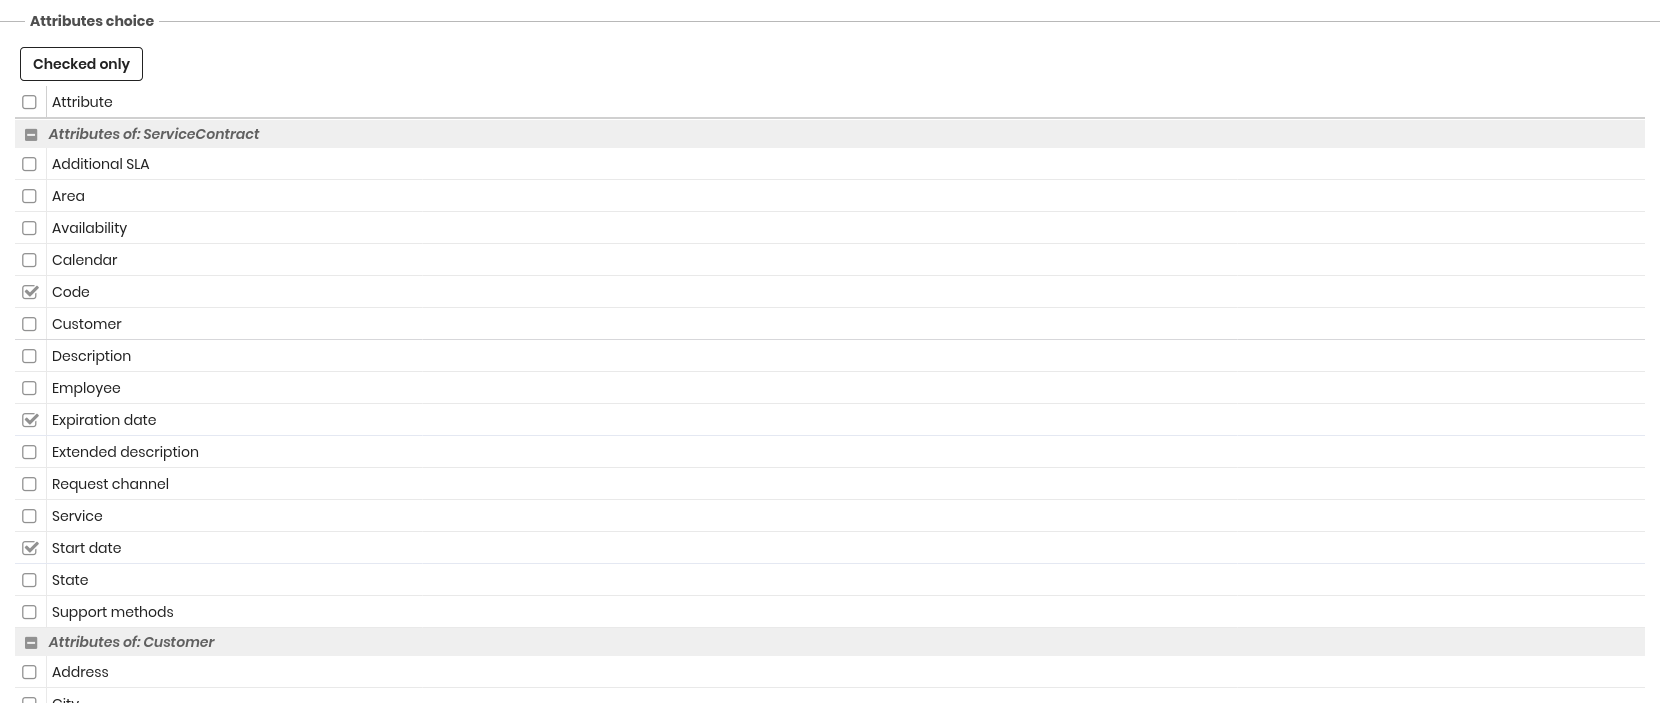Viewport: 1660px width, 714px height.
Task: Tick the State attribute
Action: [30, 580]
